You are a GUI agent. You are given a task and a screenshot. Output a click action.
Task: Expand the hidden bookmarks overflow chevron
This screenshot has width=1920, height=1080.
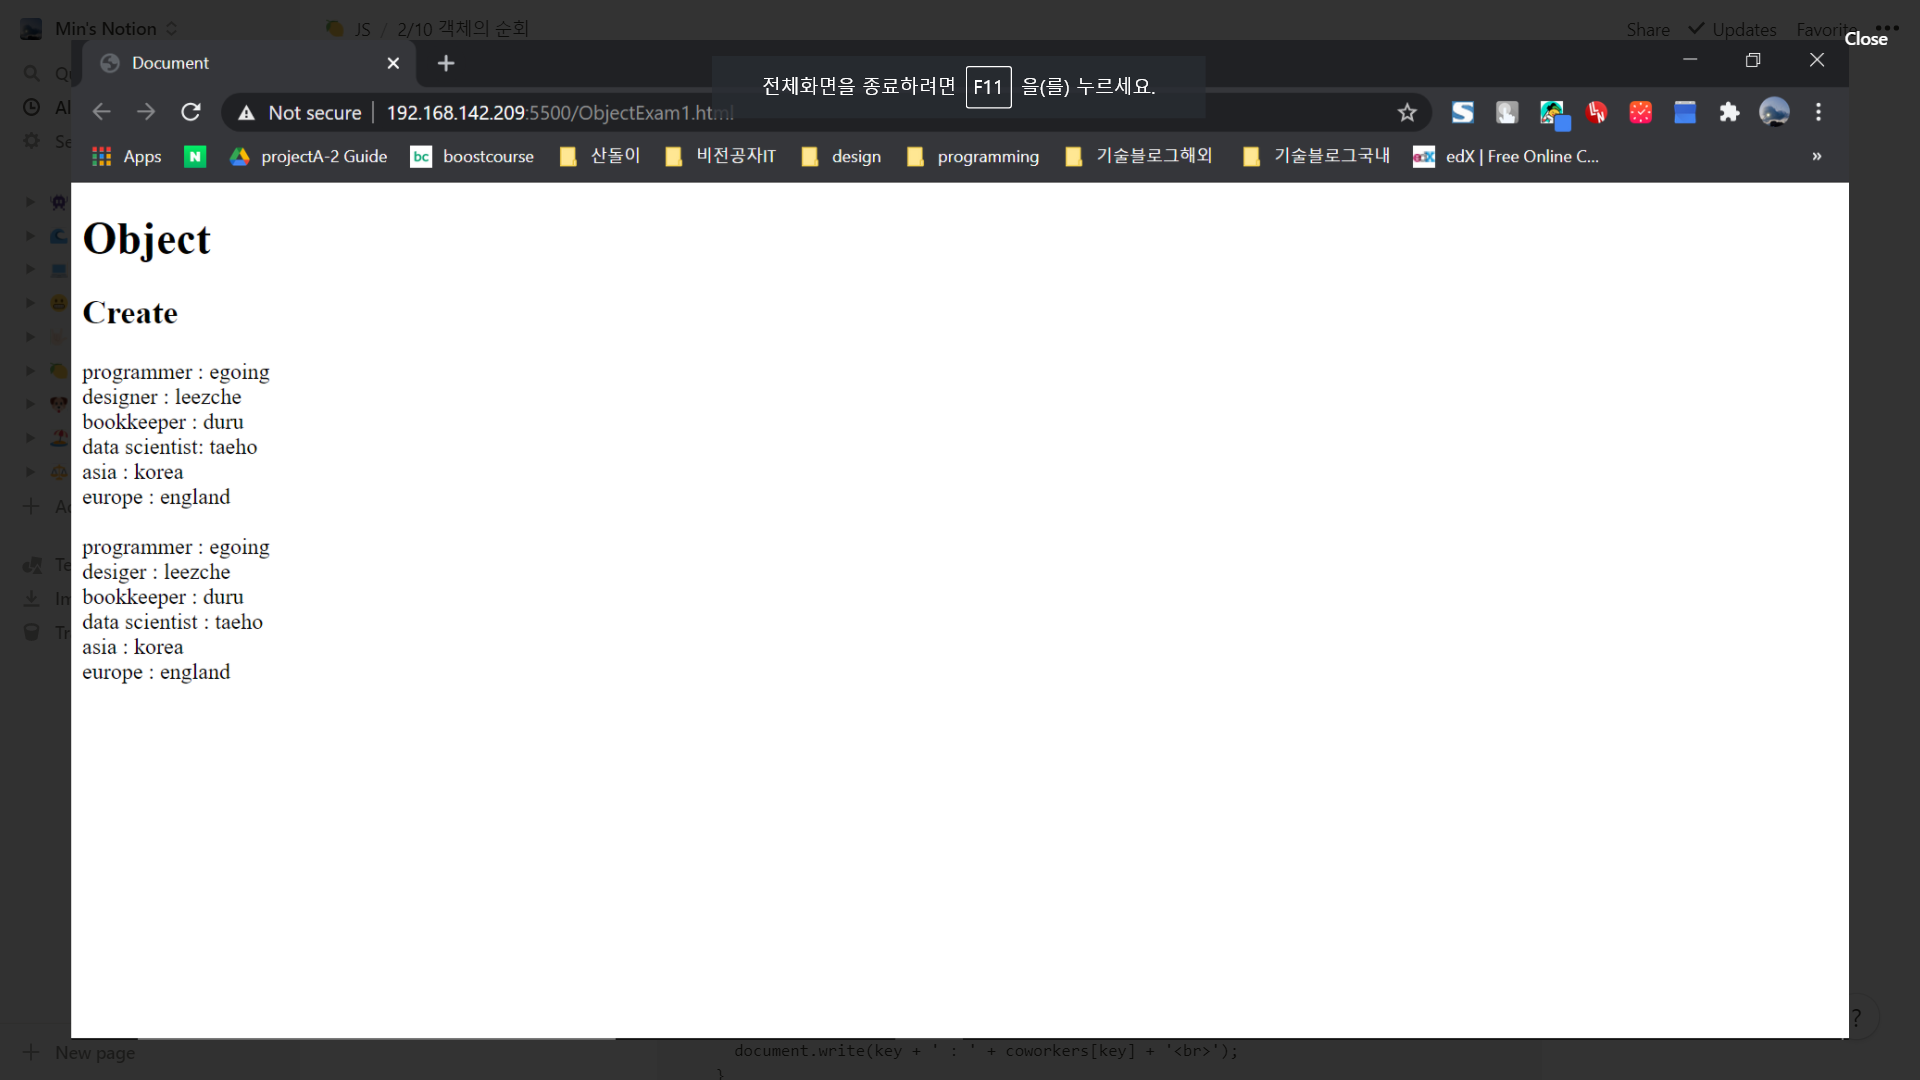[1816, 156]
